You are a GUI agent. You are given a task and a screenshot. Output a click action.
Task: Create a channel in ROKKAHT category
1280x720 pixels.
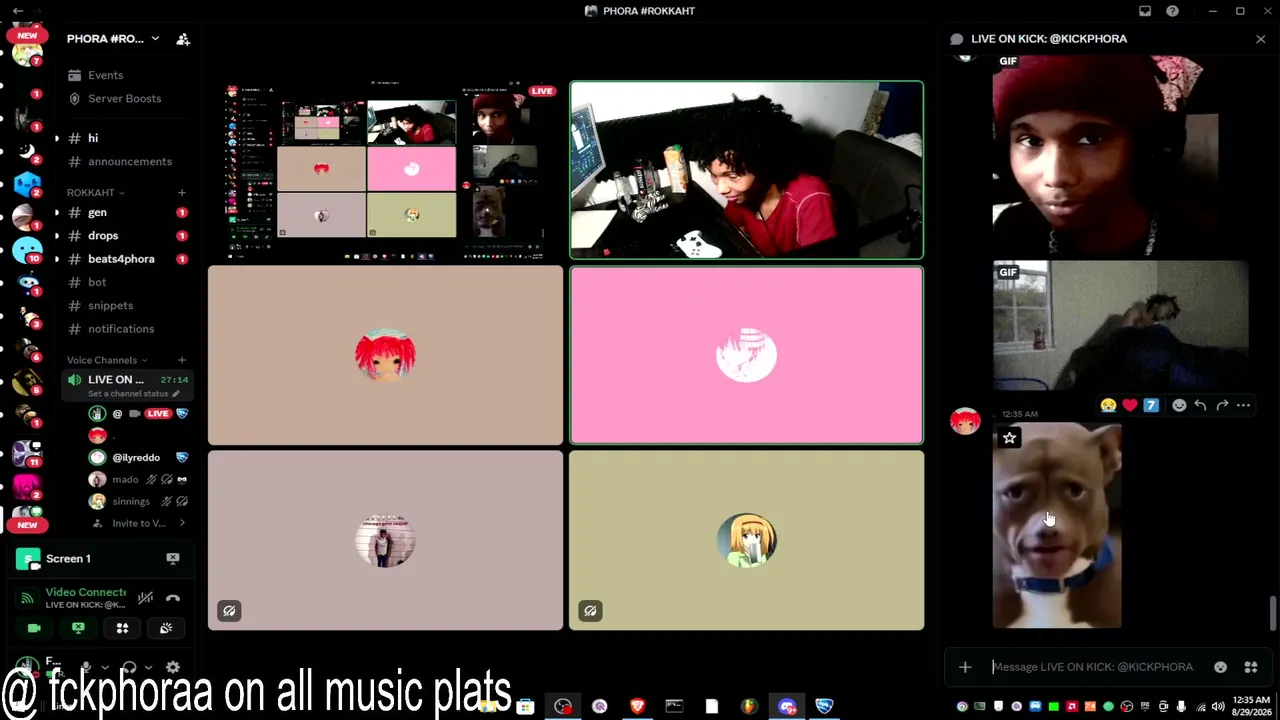click(x=182, y=192)
